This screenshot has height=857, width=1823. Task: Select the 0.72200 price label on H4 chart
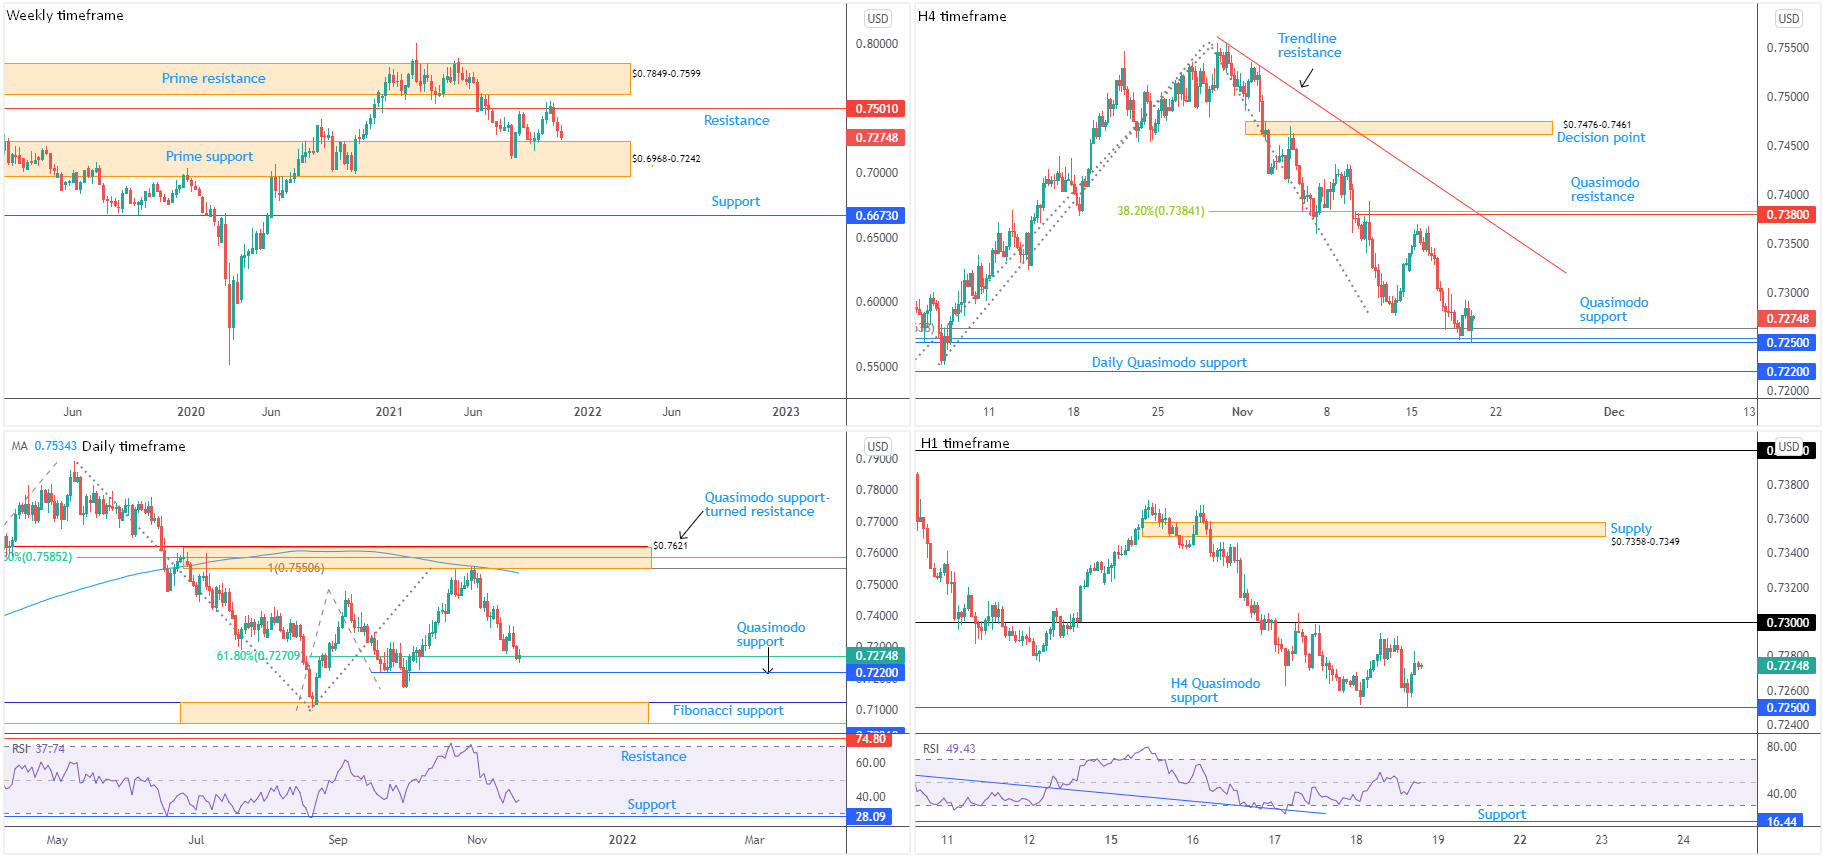click(1787, 371)
